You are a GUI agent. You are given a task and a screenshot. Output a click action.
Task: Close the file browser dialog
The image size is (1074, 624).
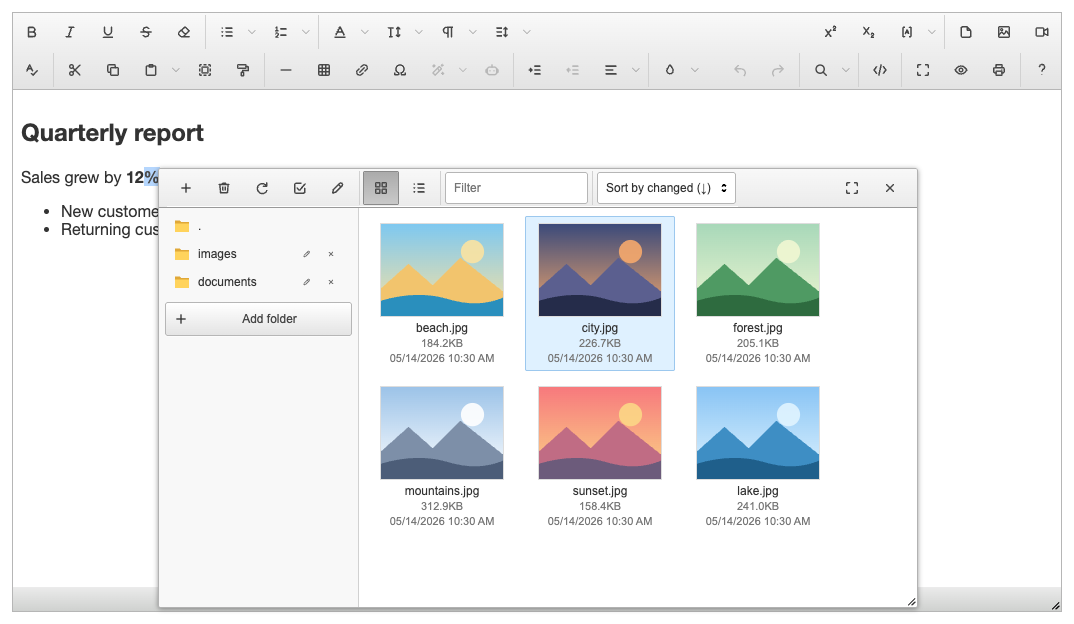point(890,188)
